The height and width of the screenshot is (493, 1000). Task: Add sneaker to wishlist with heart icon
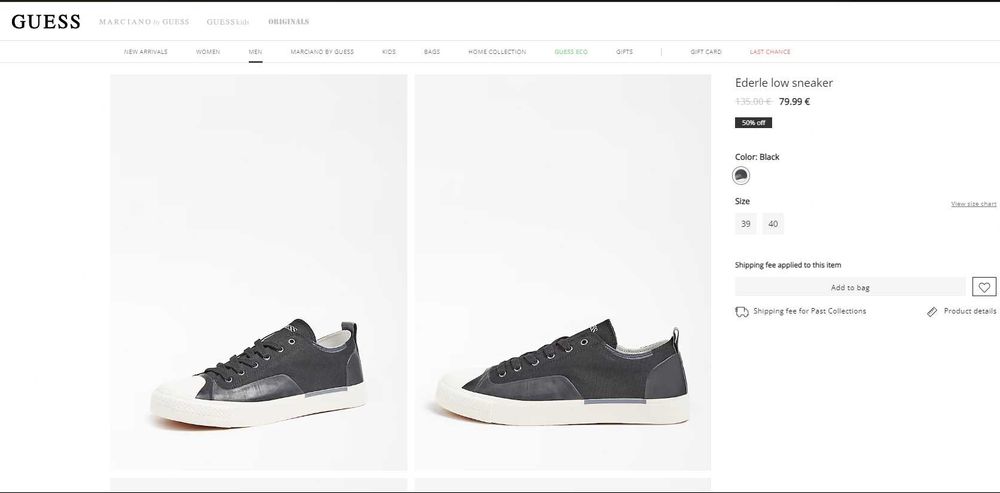coord(984,287)
